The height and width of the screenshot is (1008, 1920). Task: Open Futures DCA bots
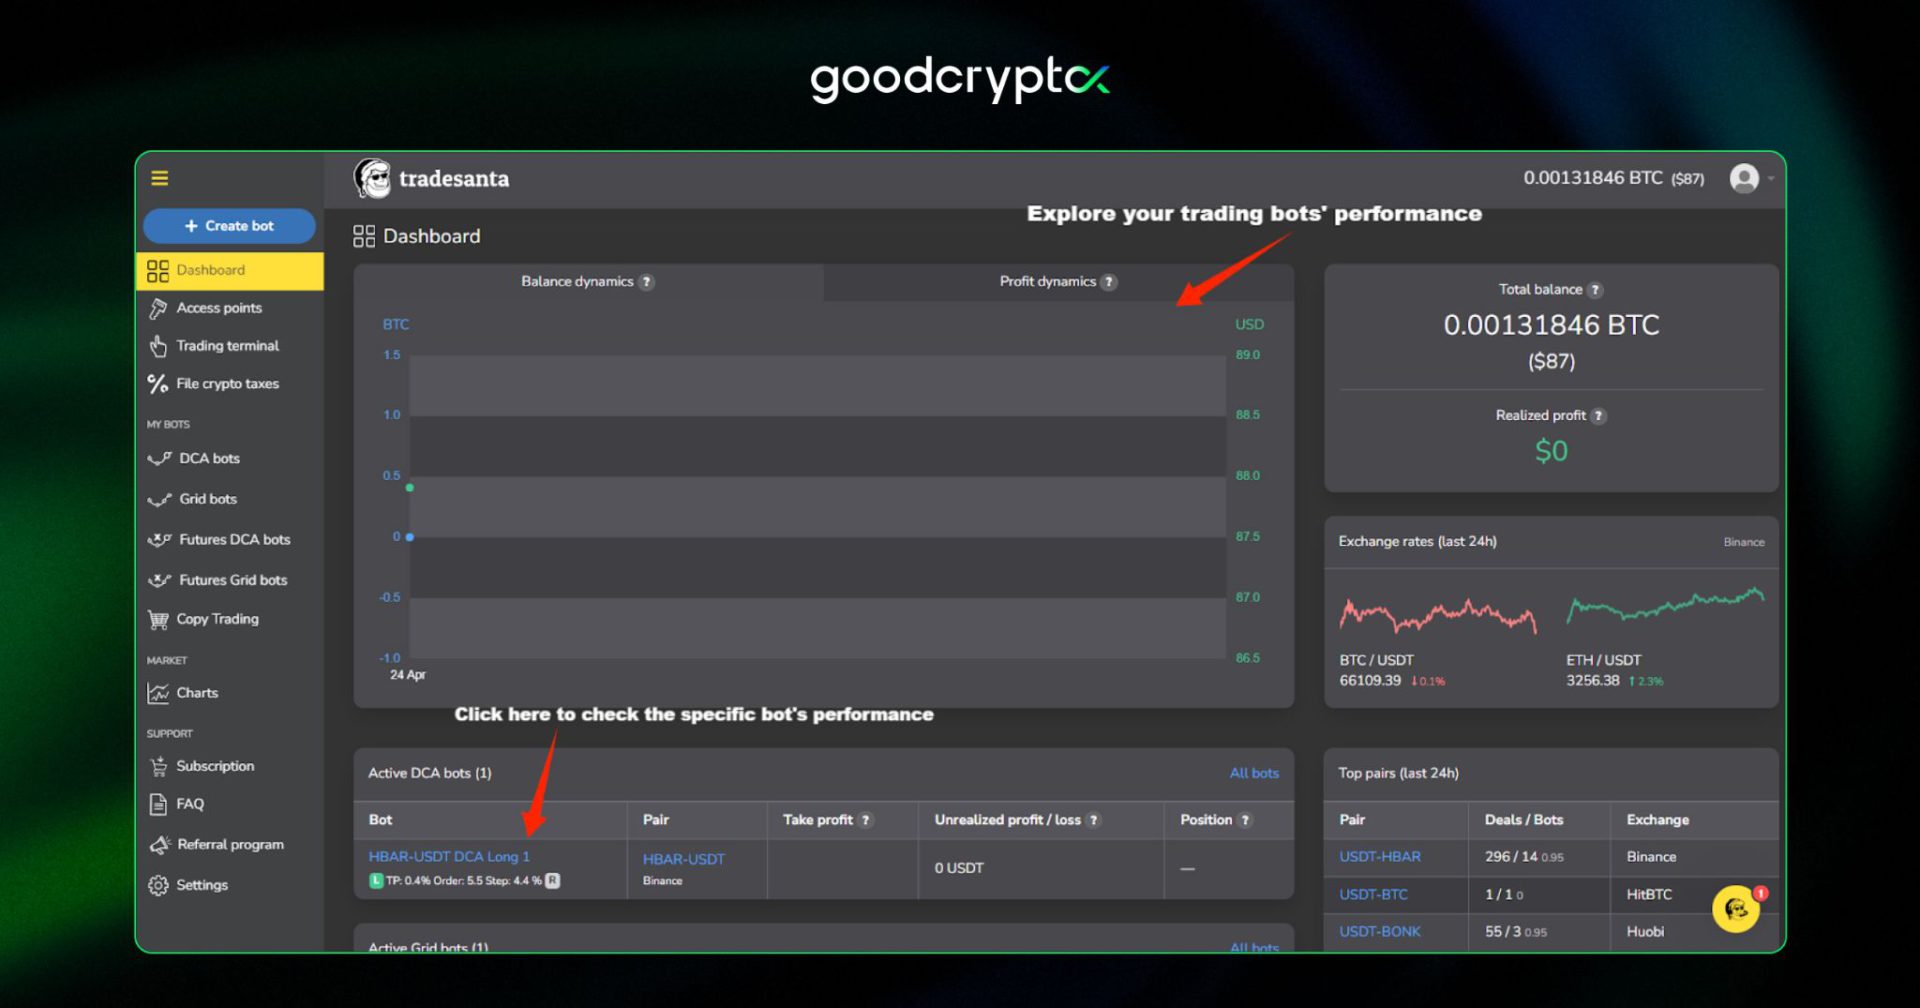pyautogui.click(x=235, y=540)
